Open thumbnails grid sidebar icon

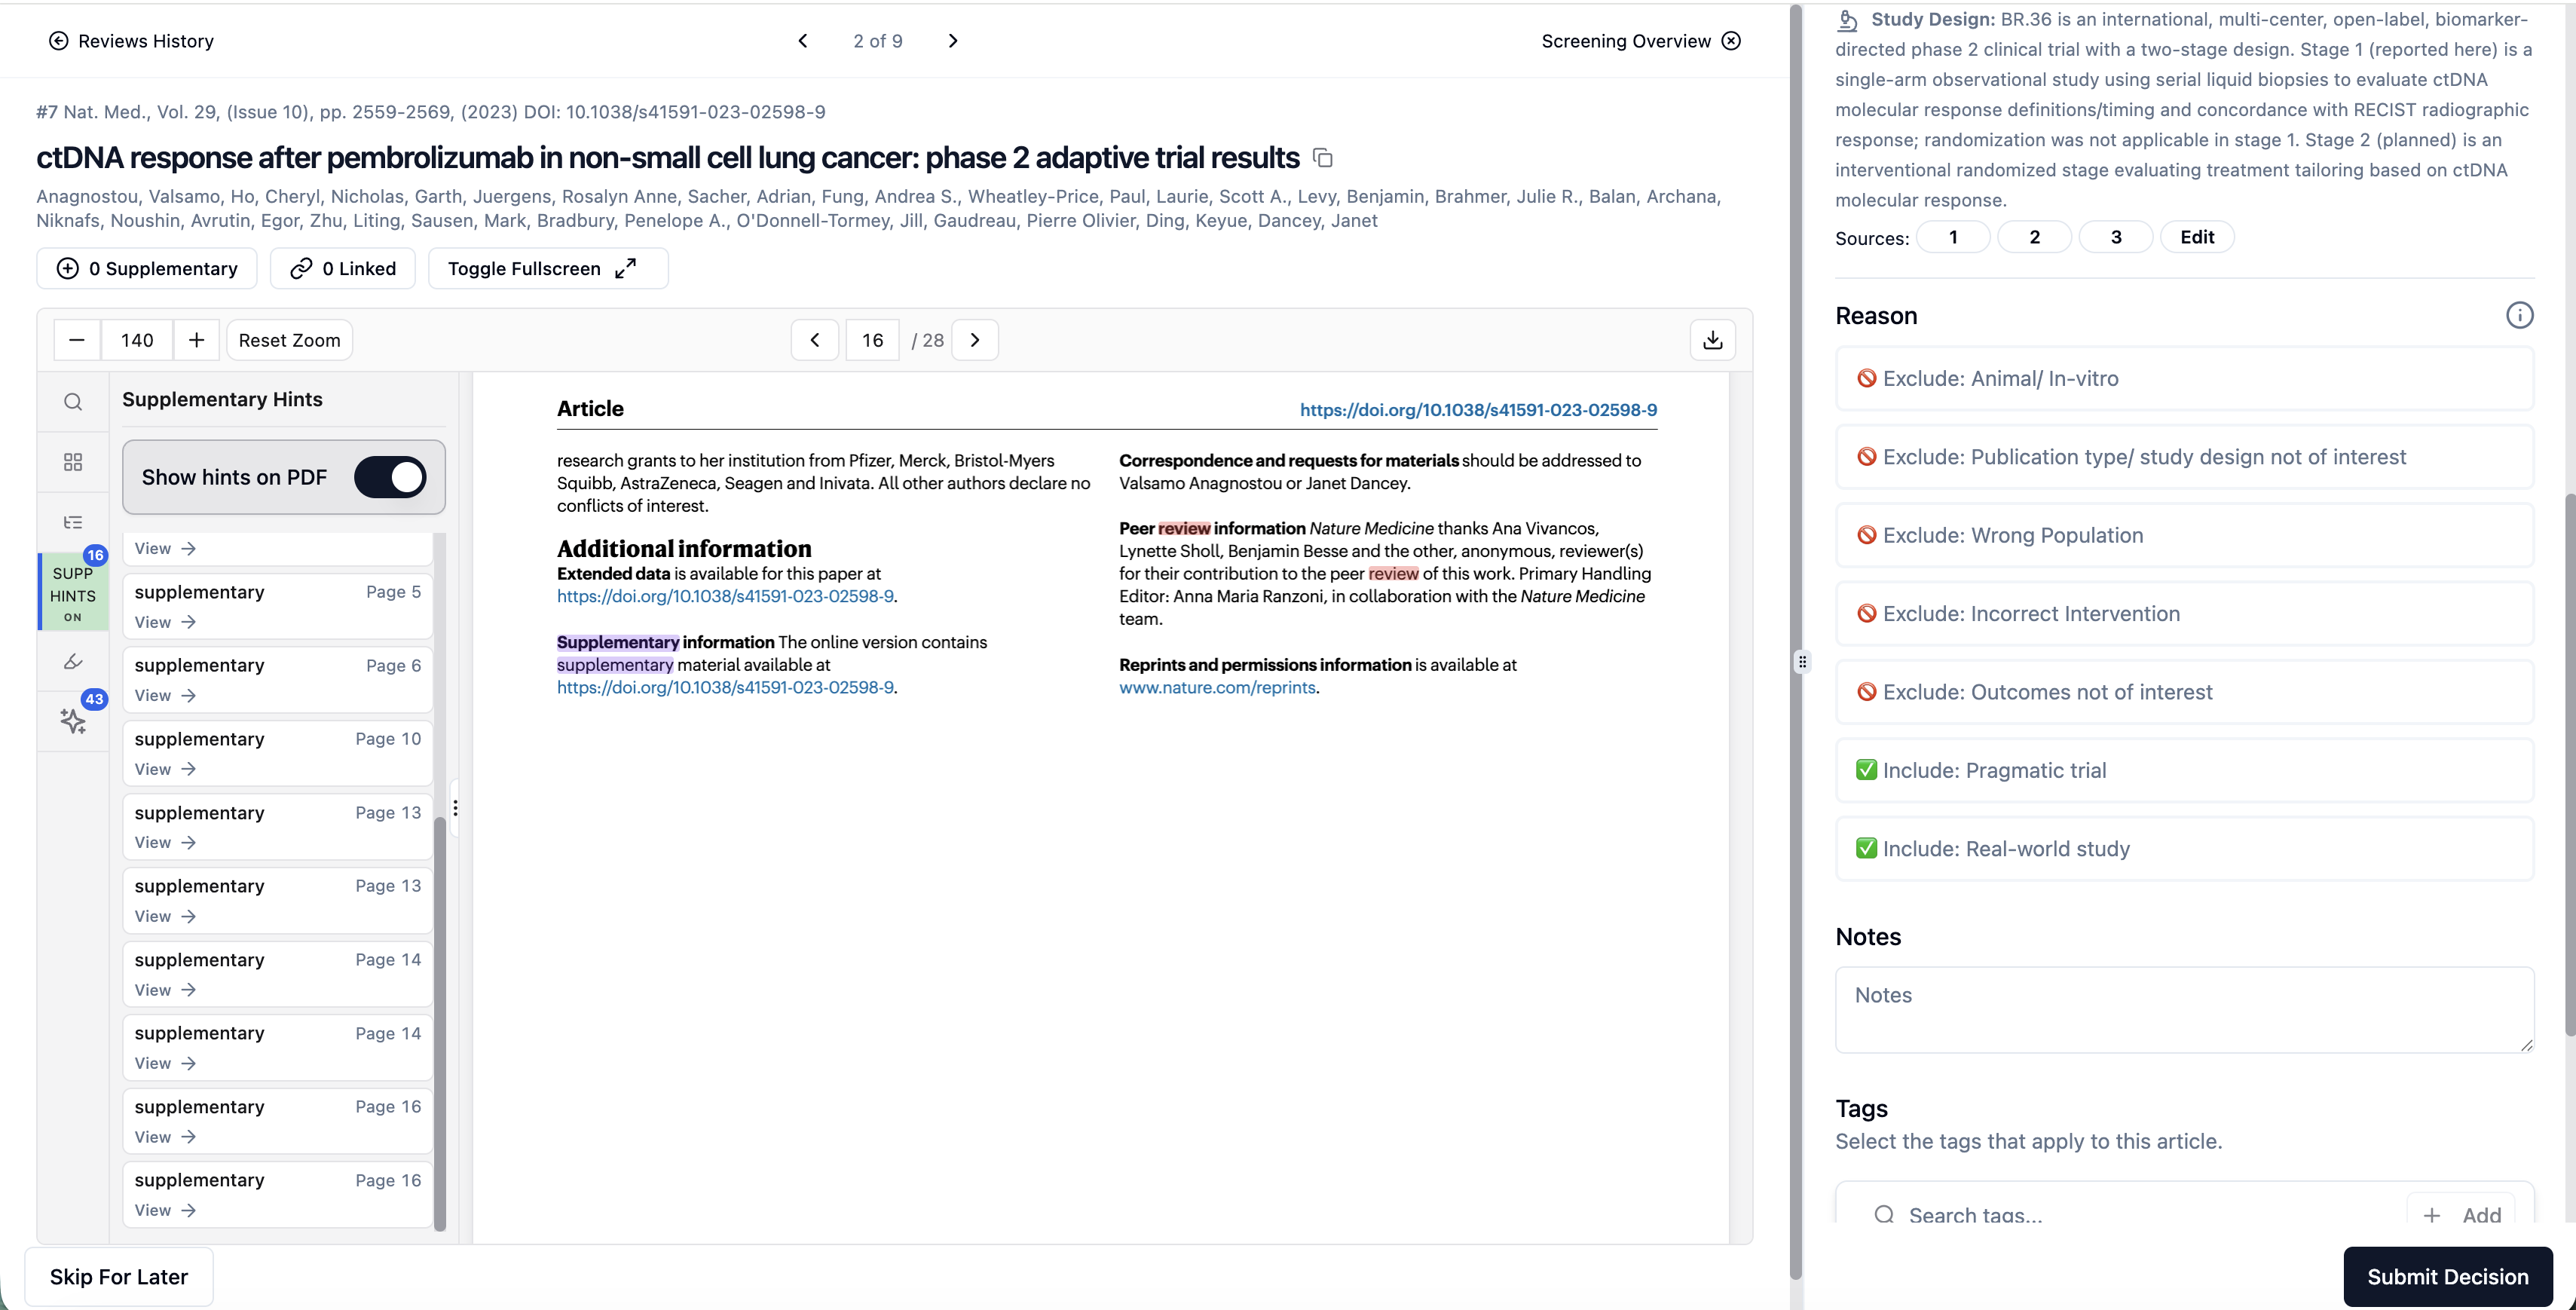click(x=73, y=462)
